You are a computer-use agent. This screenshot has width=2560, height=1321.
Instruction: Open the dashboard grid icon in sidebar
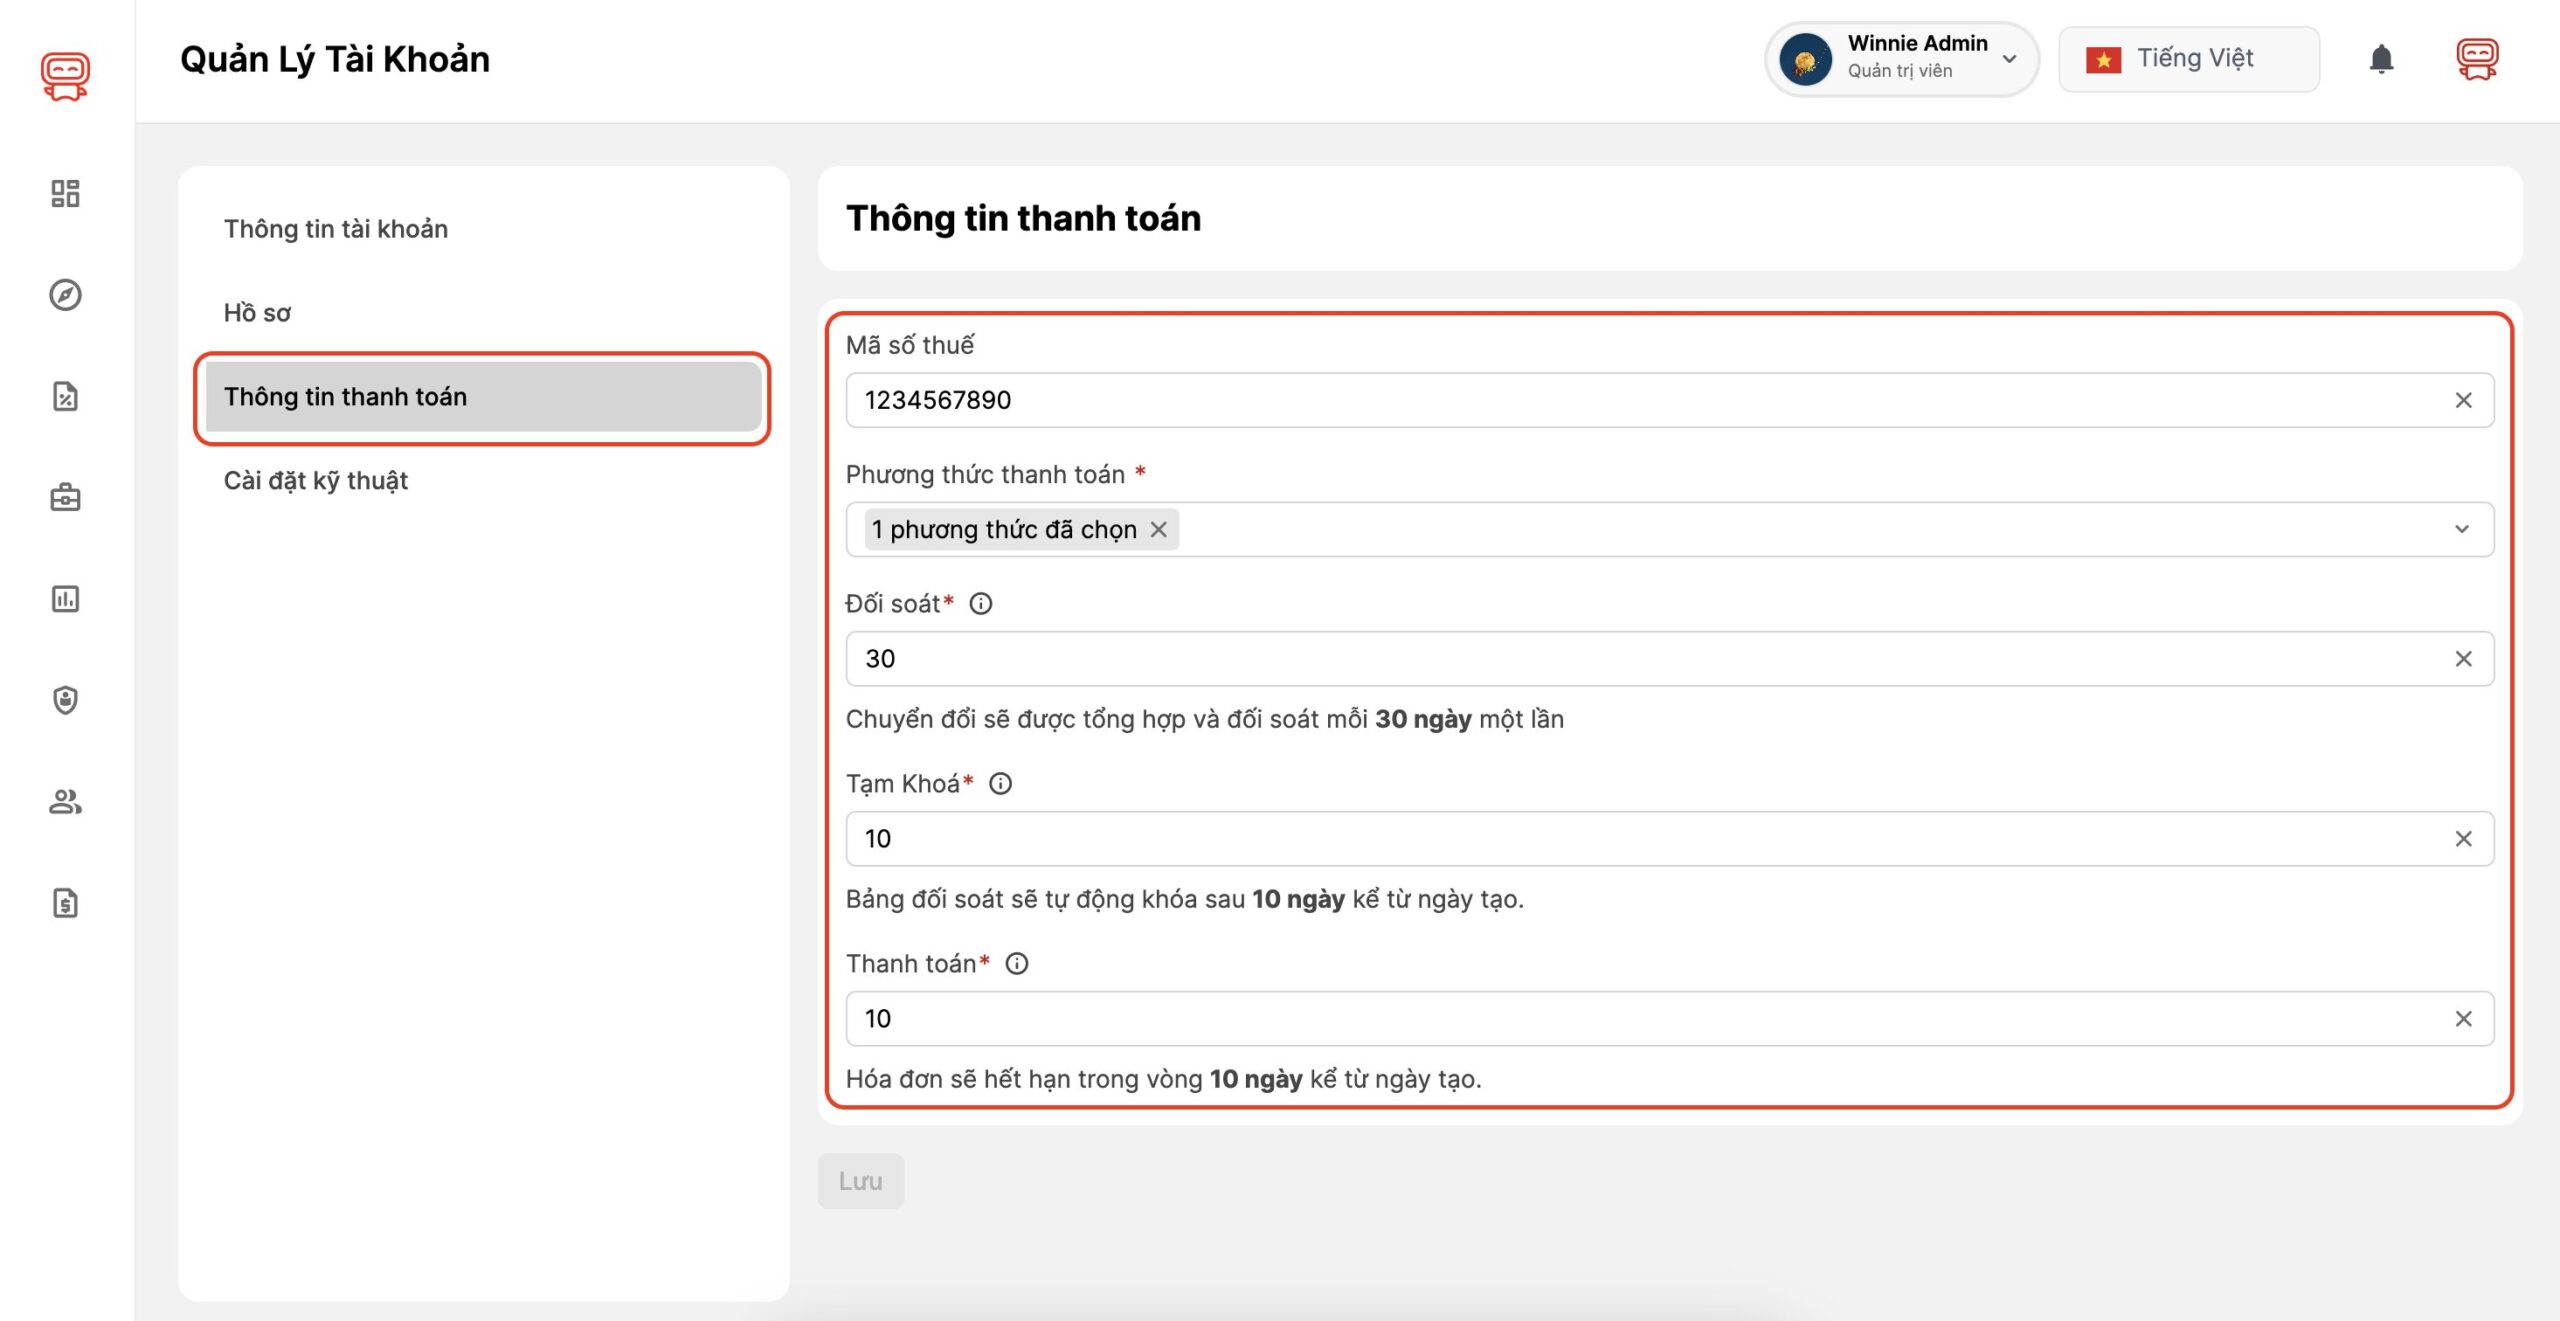coord(65,193)
